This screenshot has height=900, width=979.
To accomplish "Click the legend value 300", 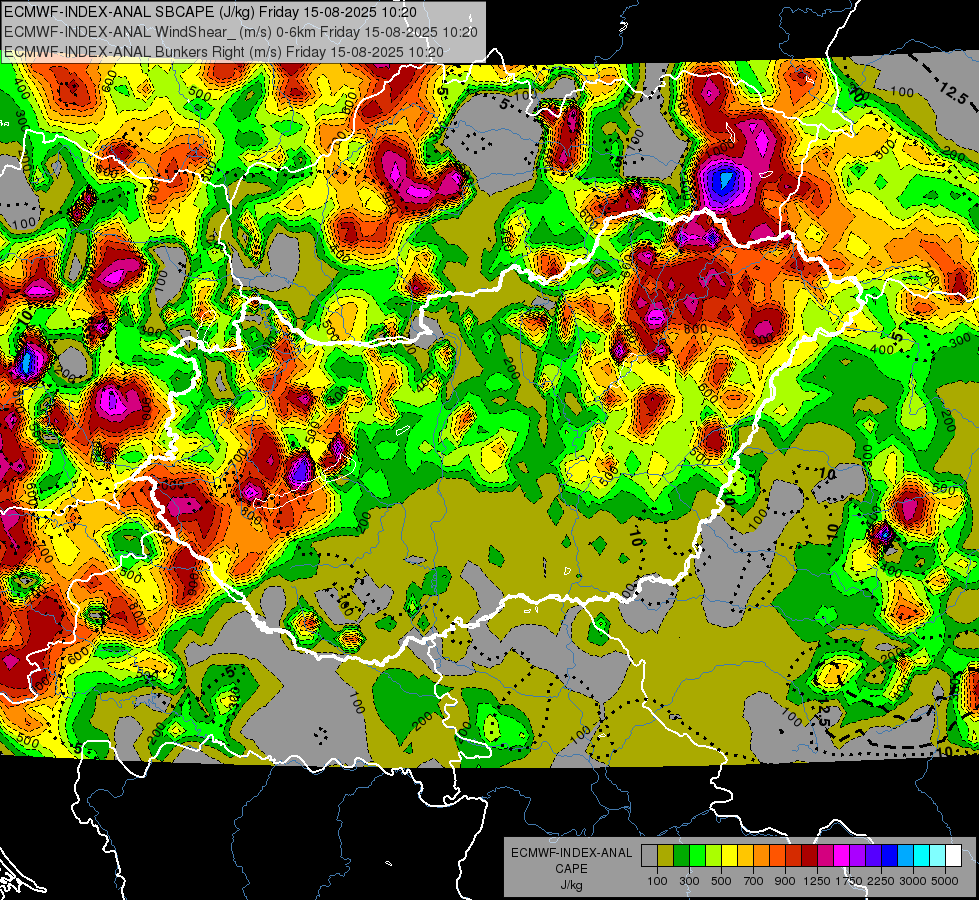I will [689, 881].
